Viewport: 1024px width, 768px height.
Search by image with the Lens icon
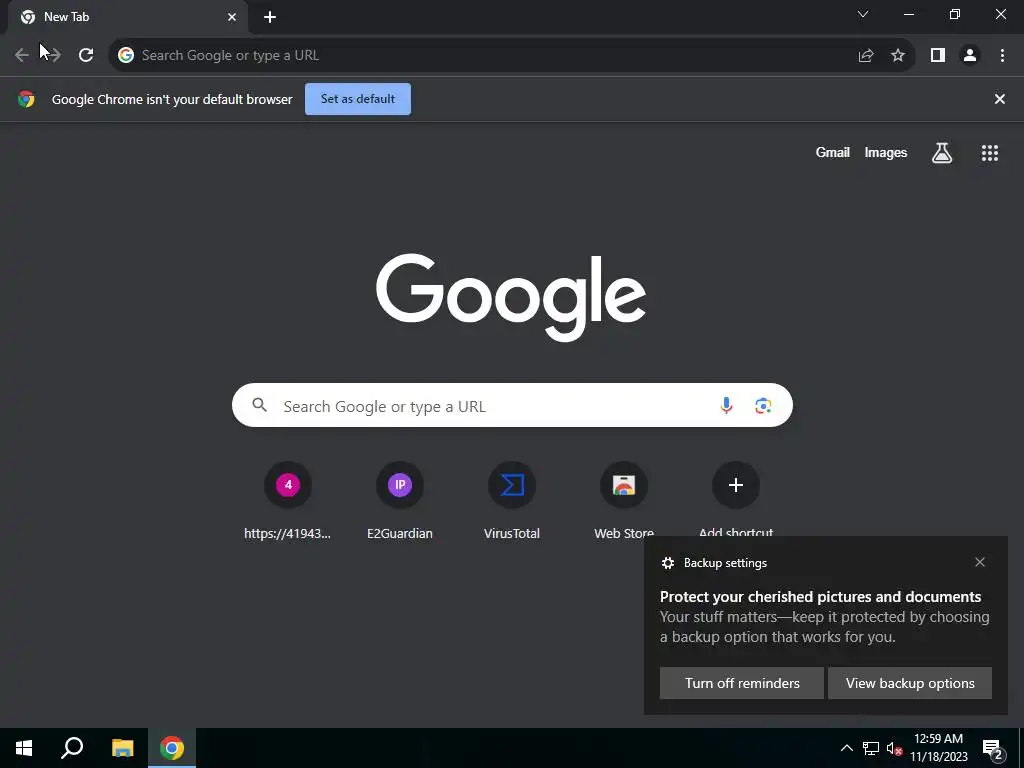point(763,406)
